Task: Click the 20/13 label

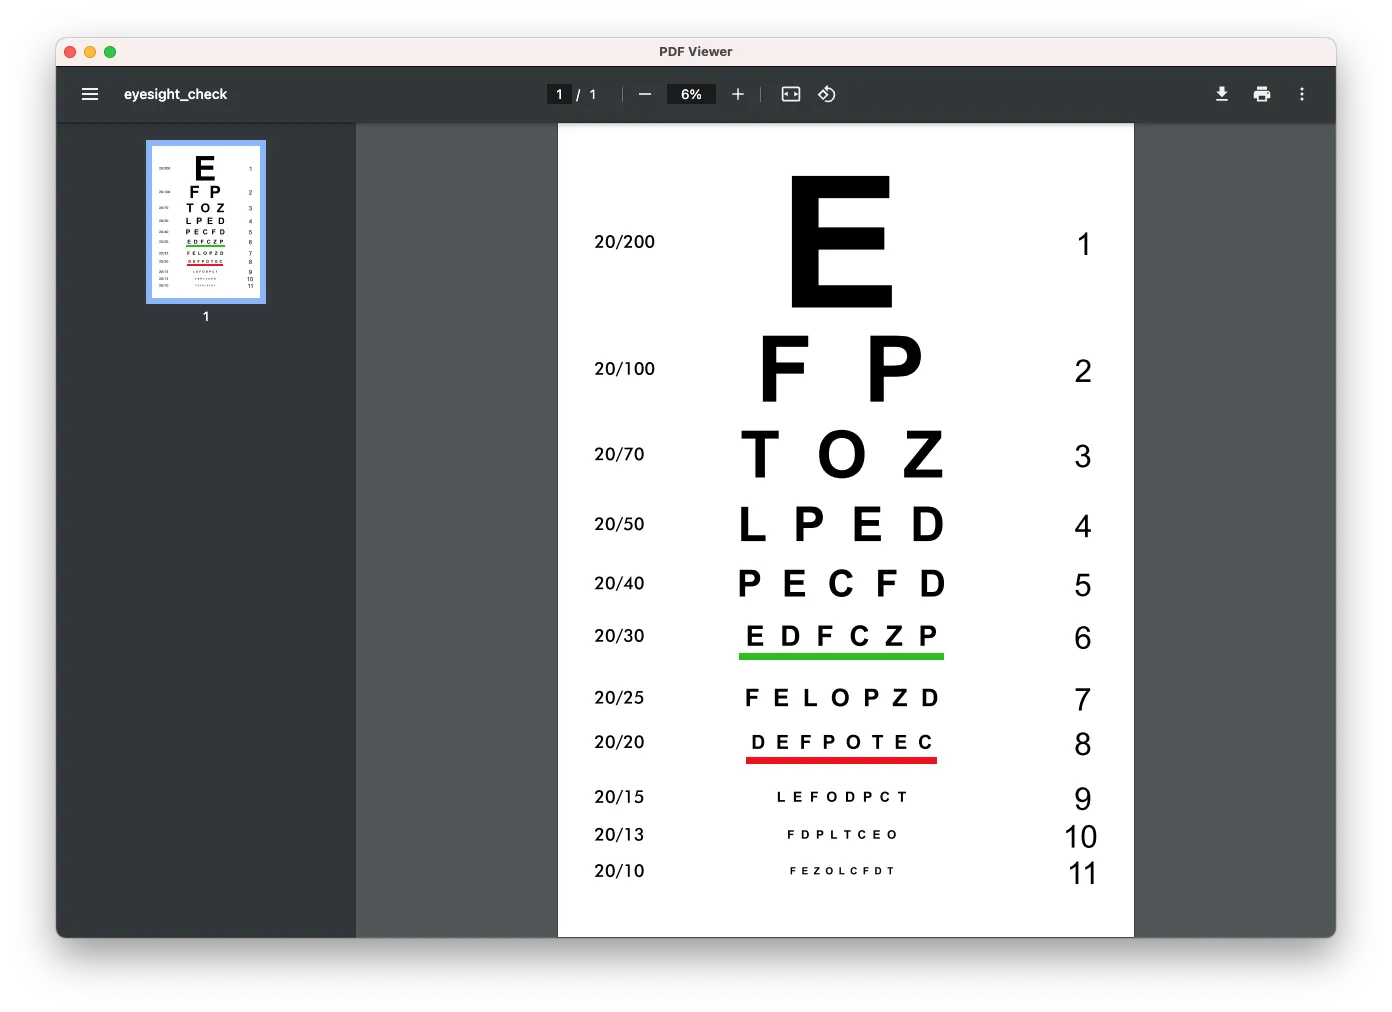Action: point(620,835)
